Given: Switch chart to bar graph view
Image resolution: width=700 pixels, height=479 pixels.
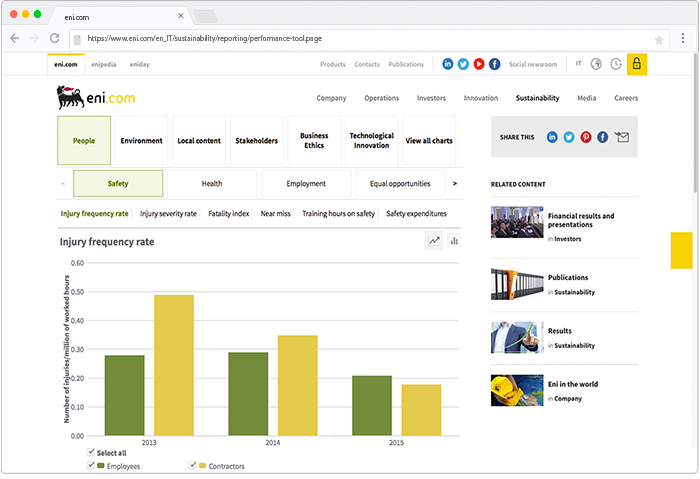Looking at the screenshot, I should click(x=453, y=241).
